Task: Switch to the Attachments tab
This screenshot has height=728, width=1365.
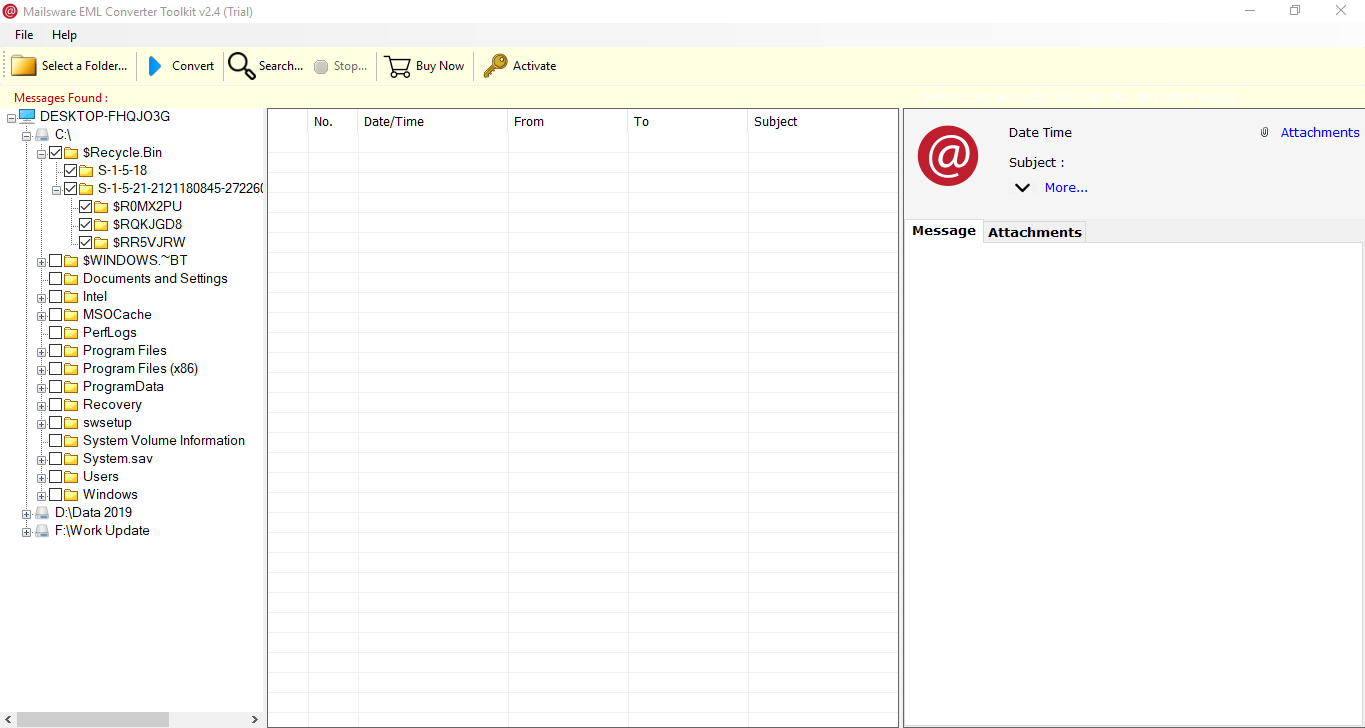Action: [x=1035, y=232]
